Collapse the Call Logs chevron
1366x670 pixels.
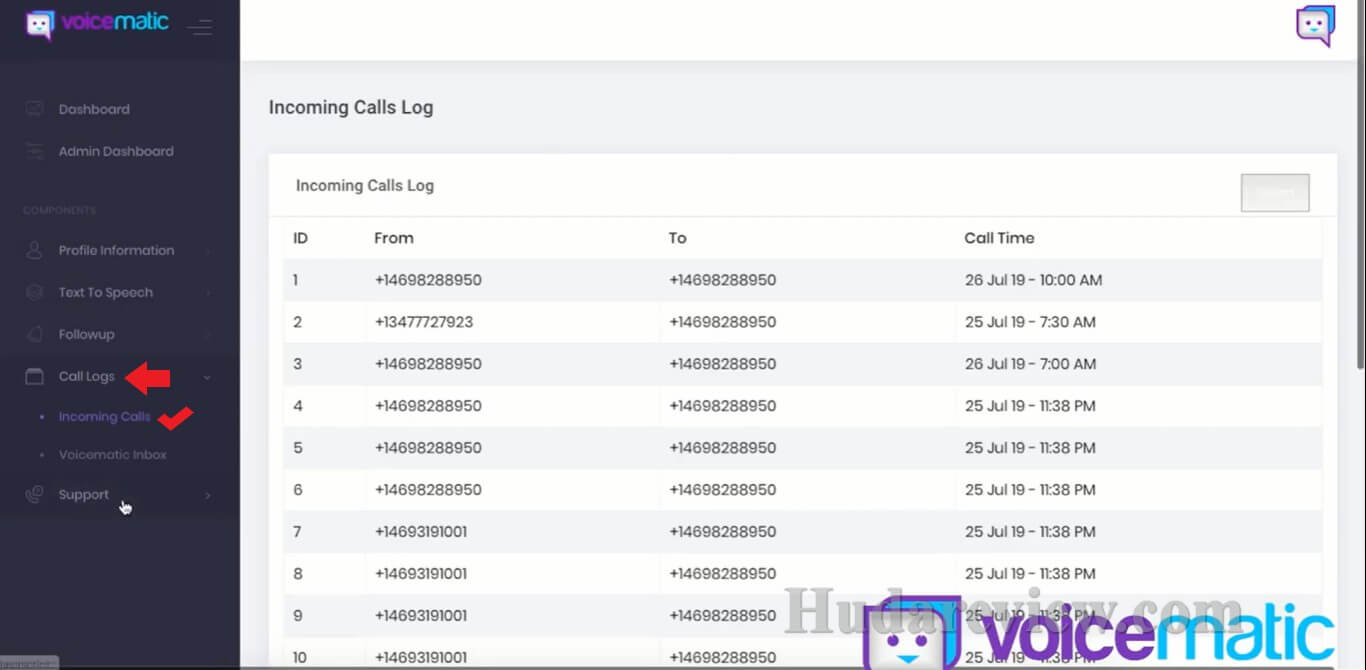point(207,377)
